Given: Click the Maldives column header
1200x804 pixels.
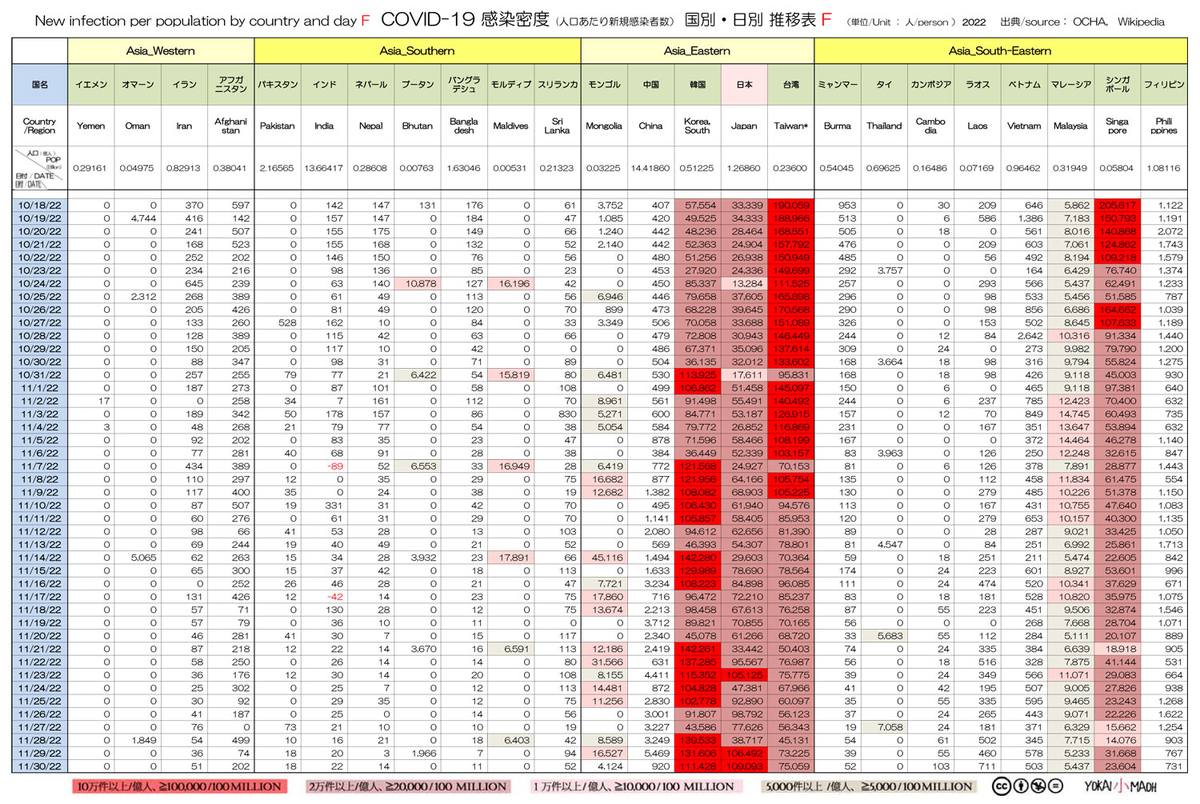Looking at the screenshot, I should pos(511,127).
